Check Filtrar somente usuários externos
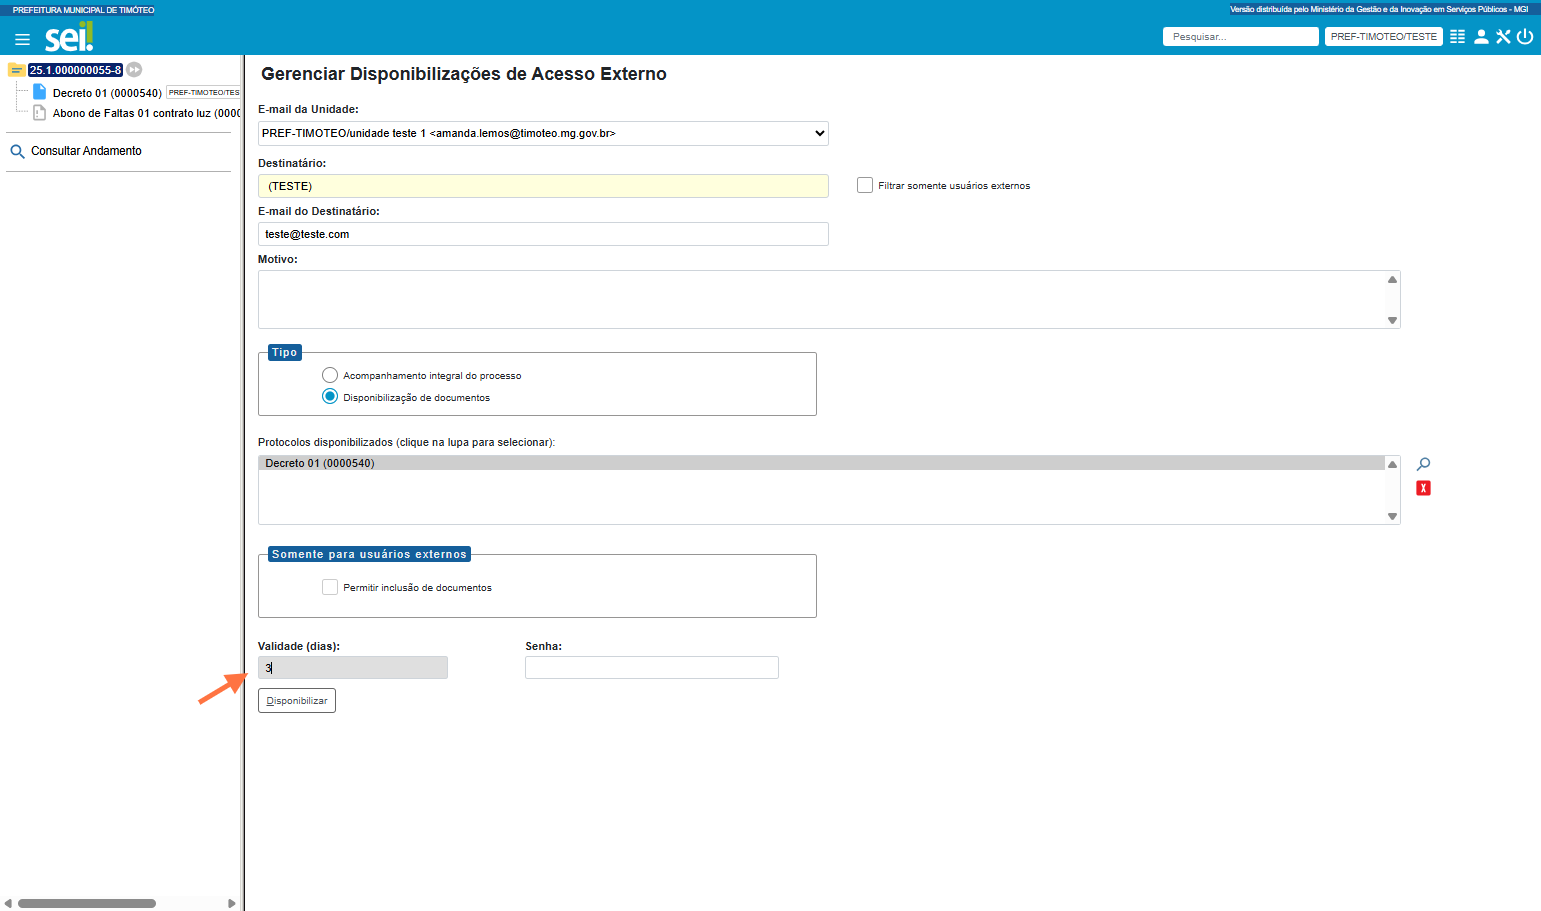 [x=865, y=185]
